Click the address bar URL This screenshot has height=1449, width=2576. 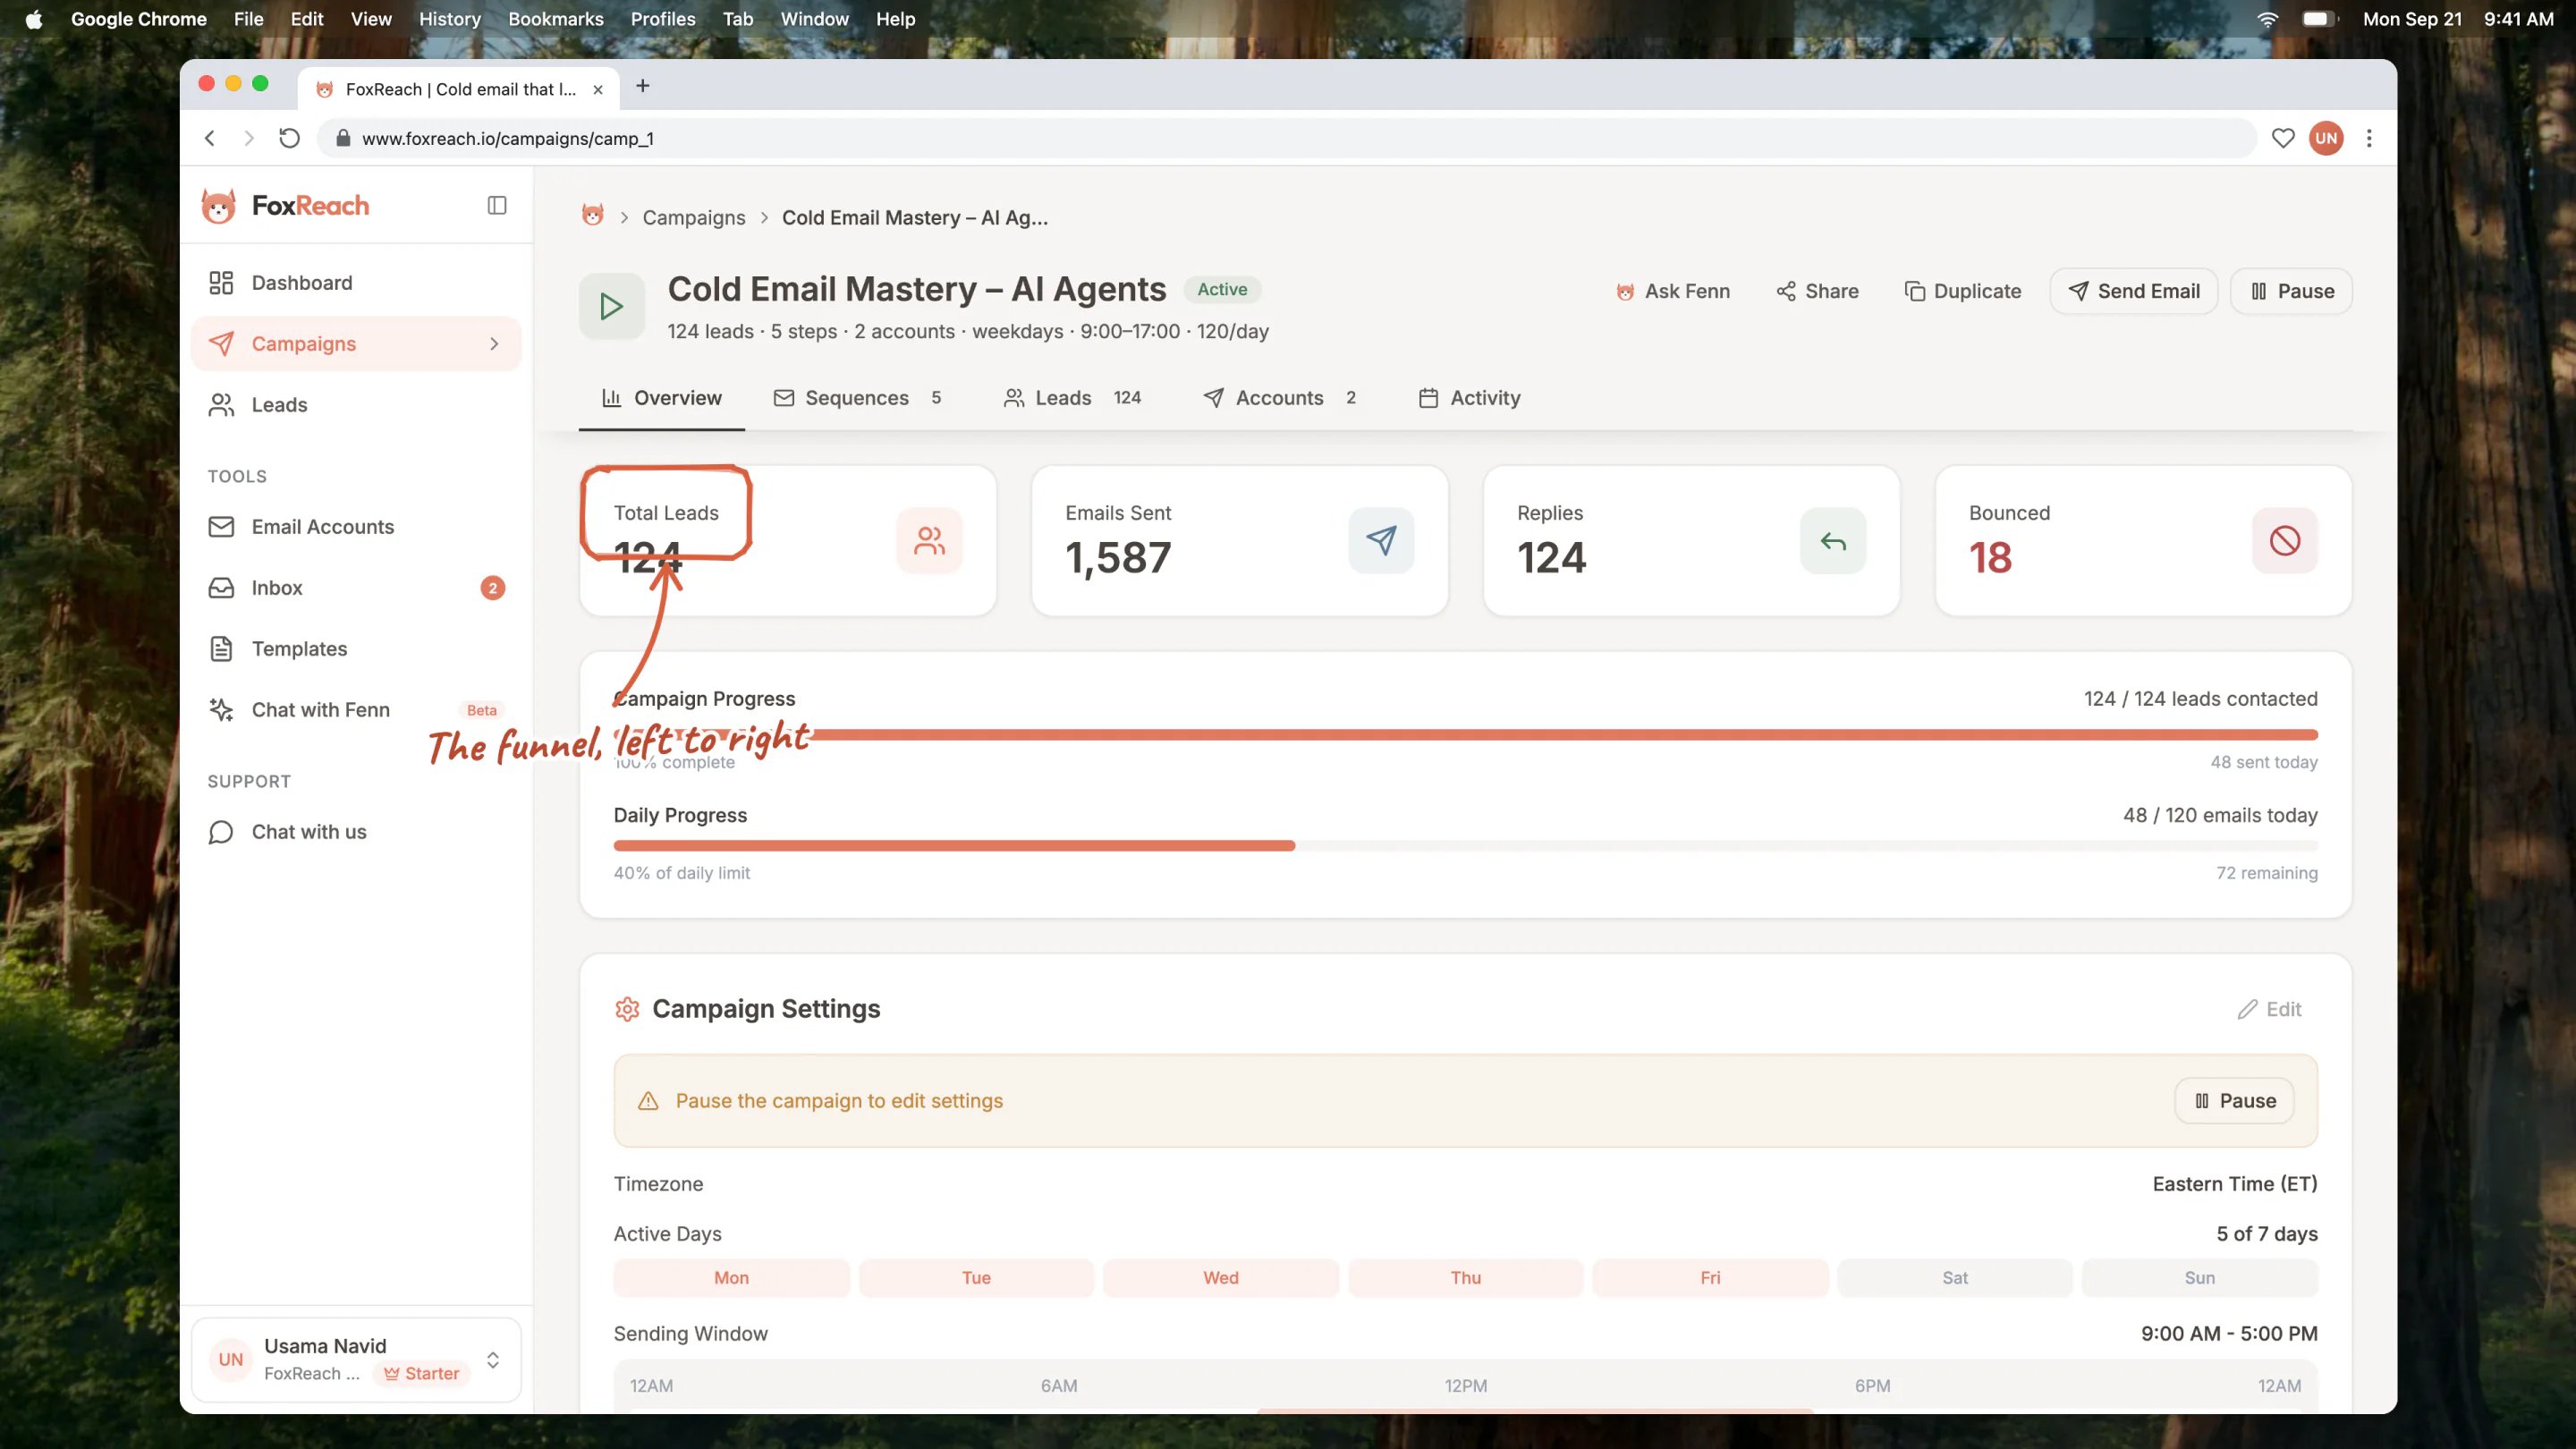[x=507, y=139]
